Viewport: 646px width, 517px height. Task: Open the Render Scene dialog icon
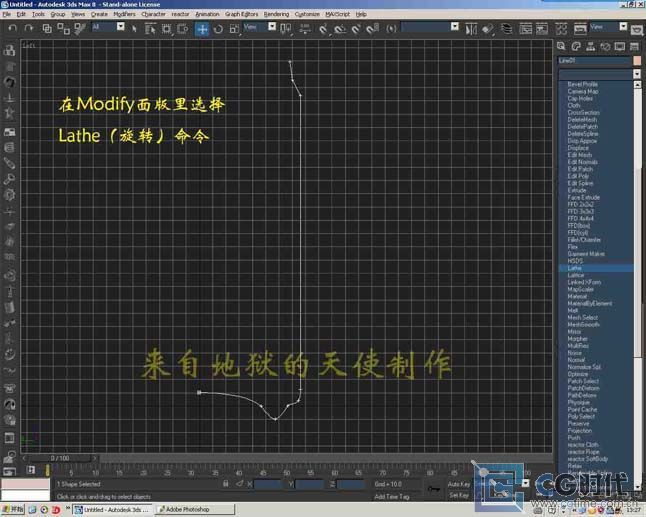click(580, 29)
